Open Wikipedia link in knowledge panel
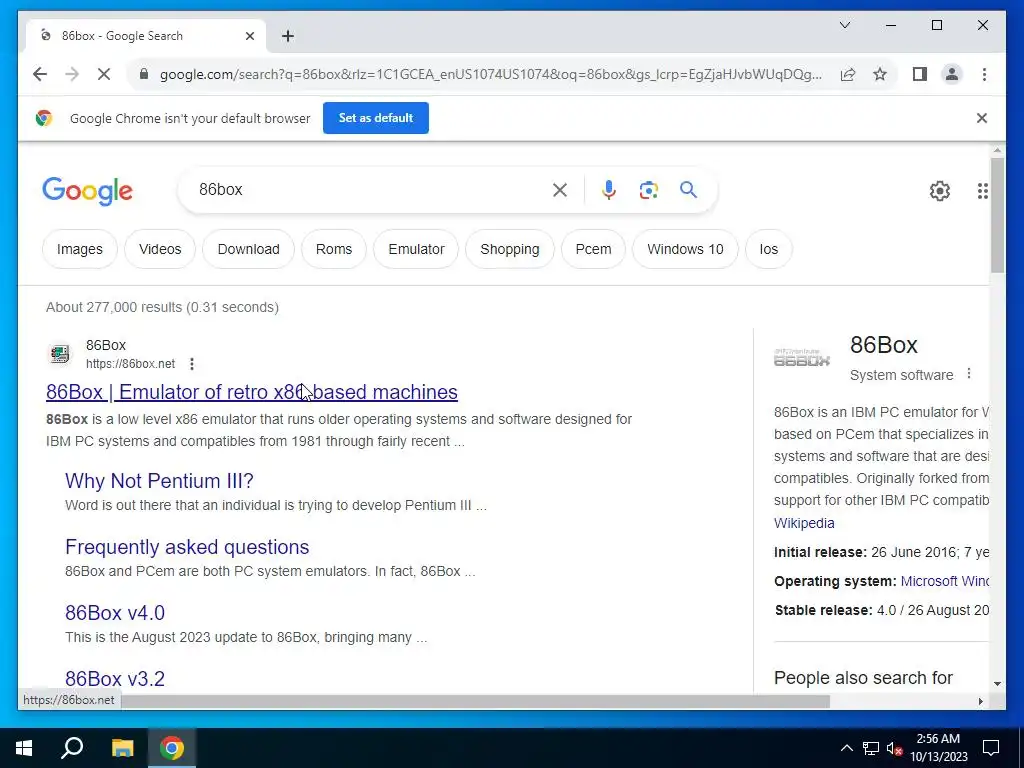The image size is (1024, 768). point(804,523)
